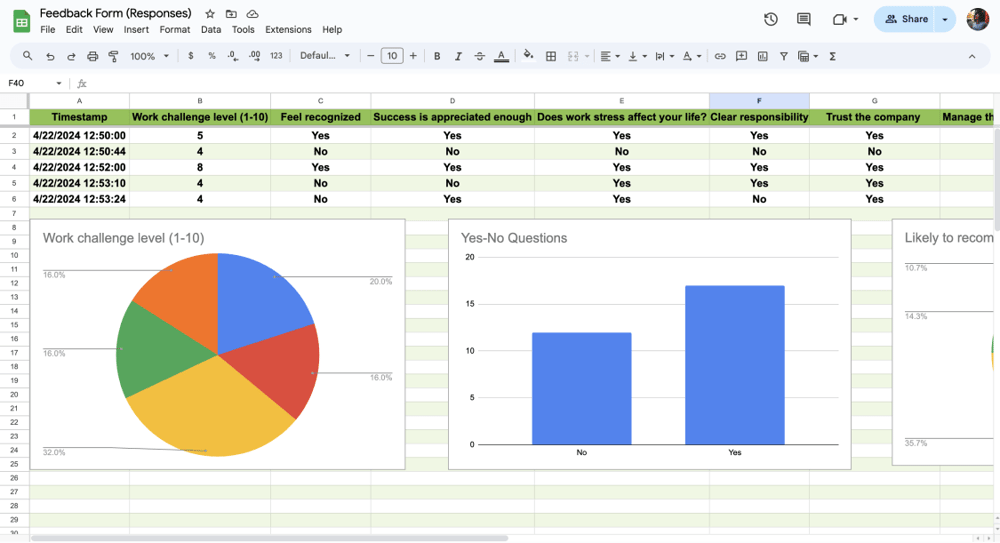
Task: Open the fill color paint bucket
Action: [528, 56]
